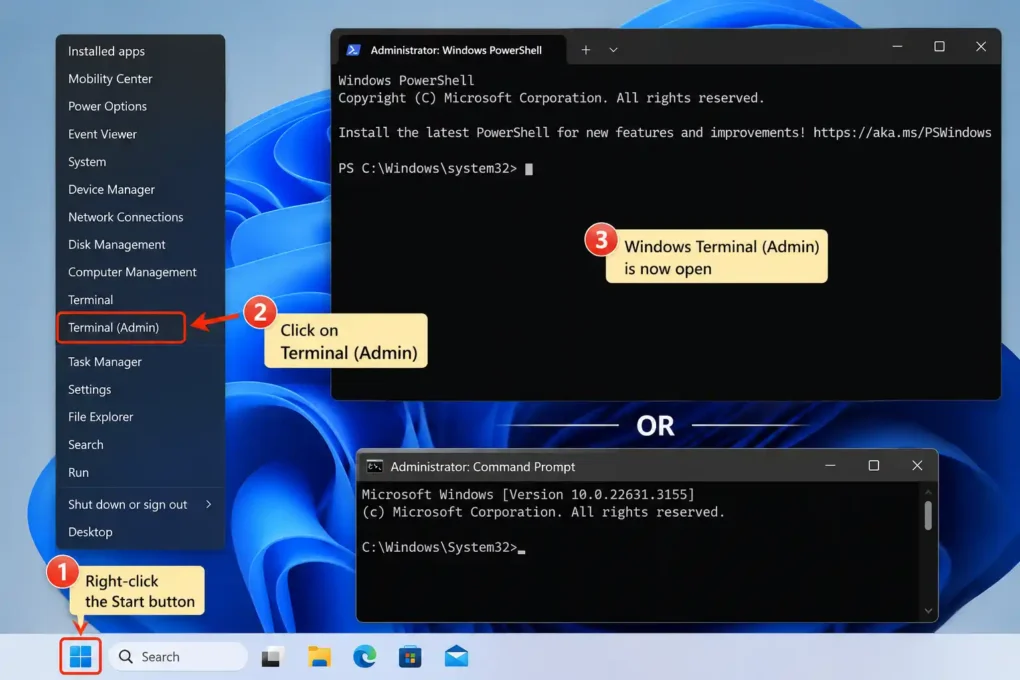Maximize the Command Prompt window
Image resolution: width=1020 pixels, height=680 pixels.
pos(874,466)
